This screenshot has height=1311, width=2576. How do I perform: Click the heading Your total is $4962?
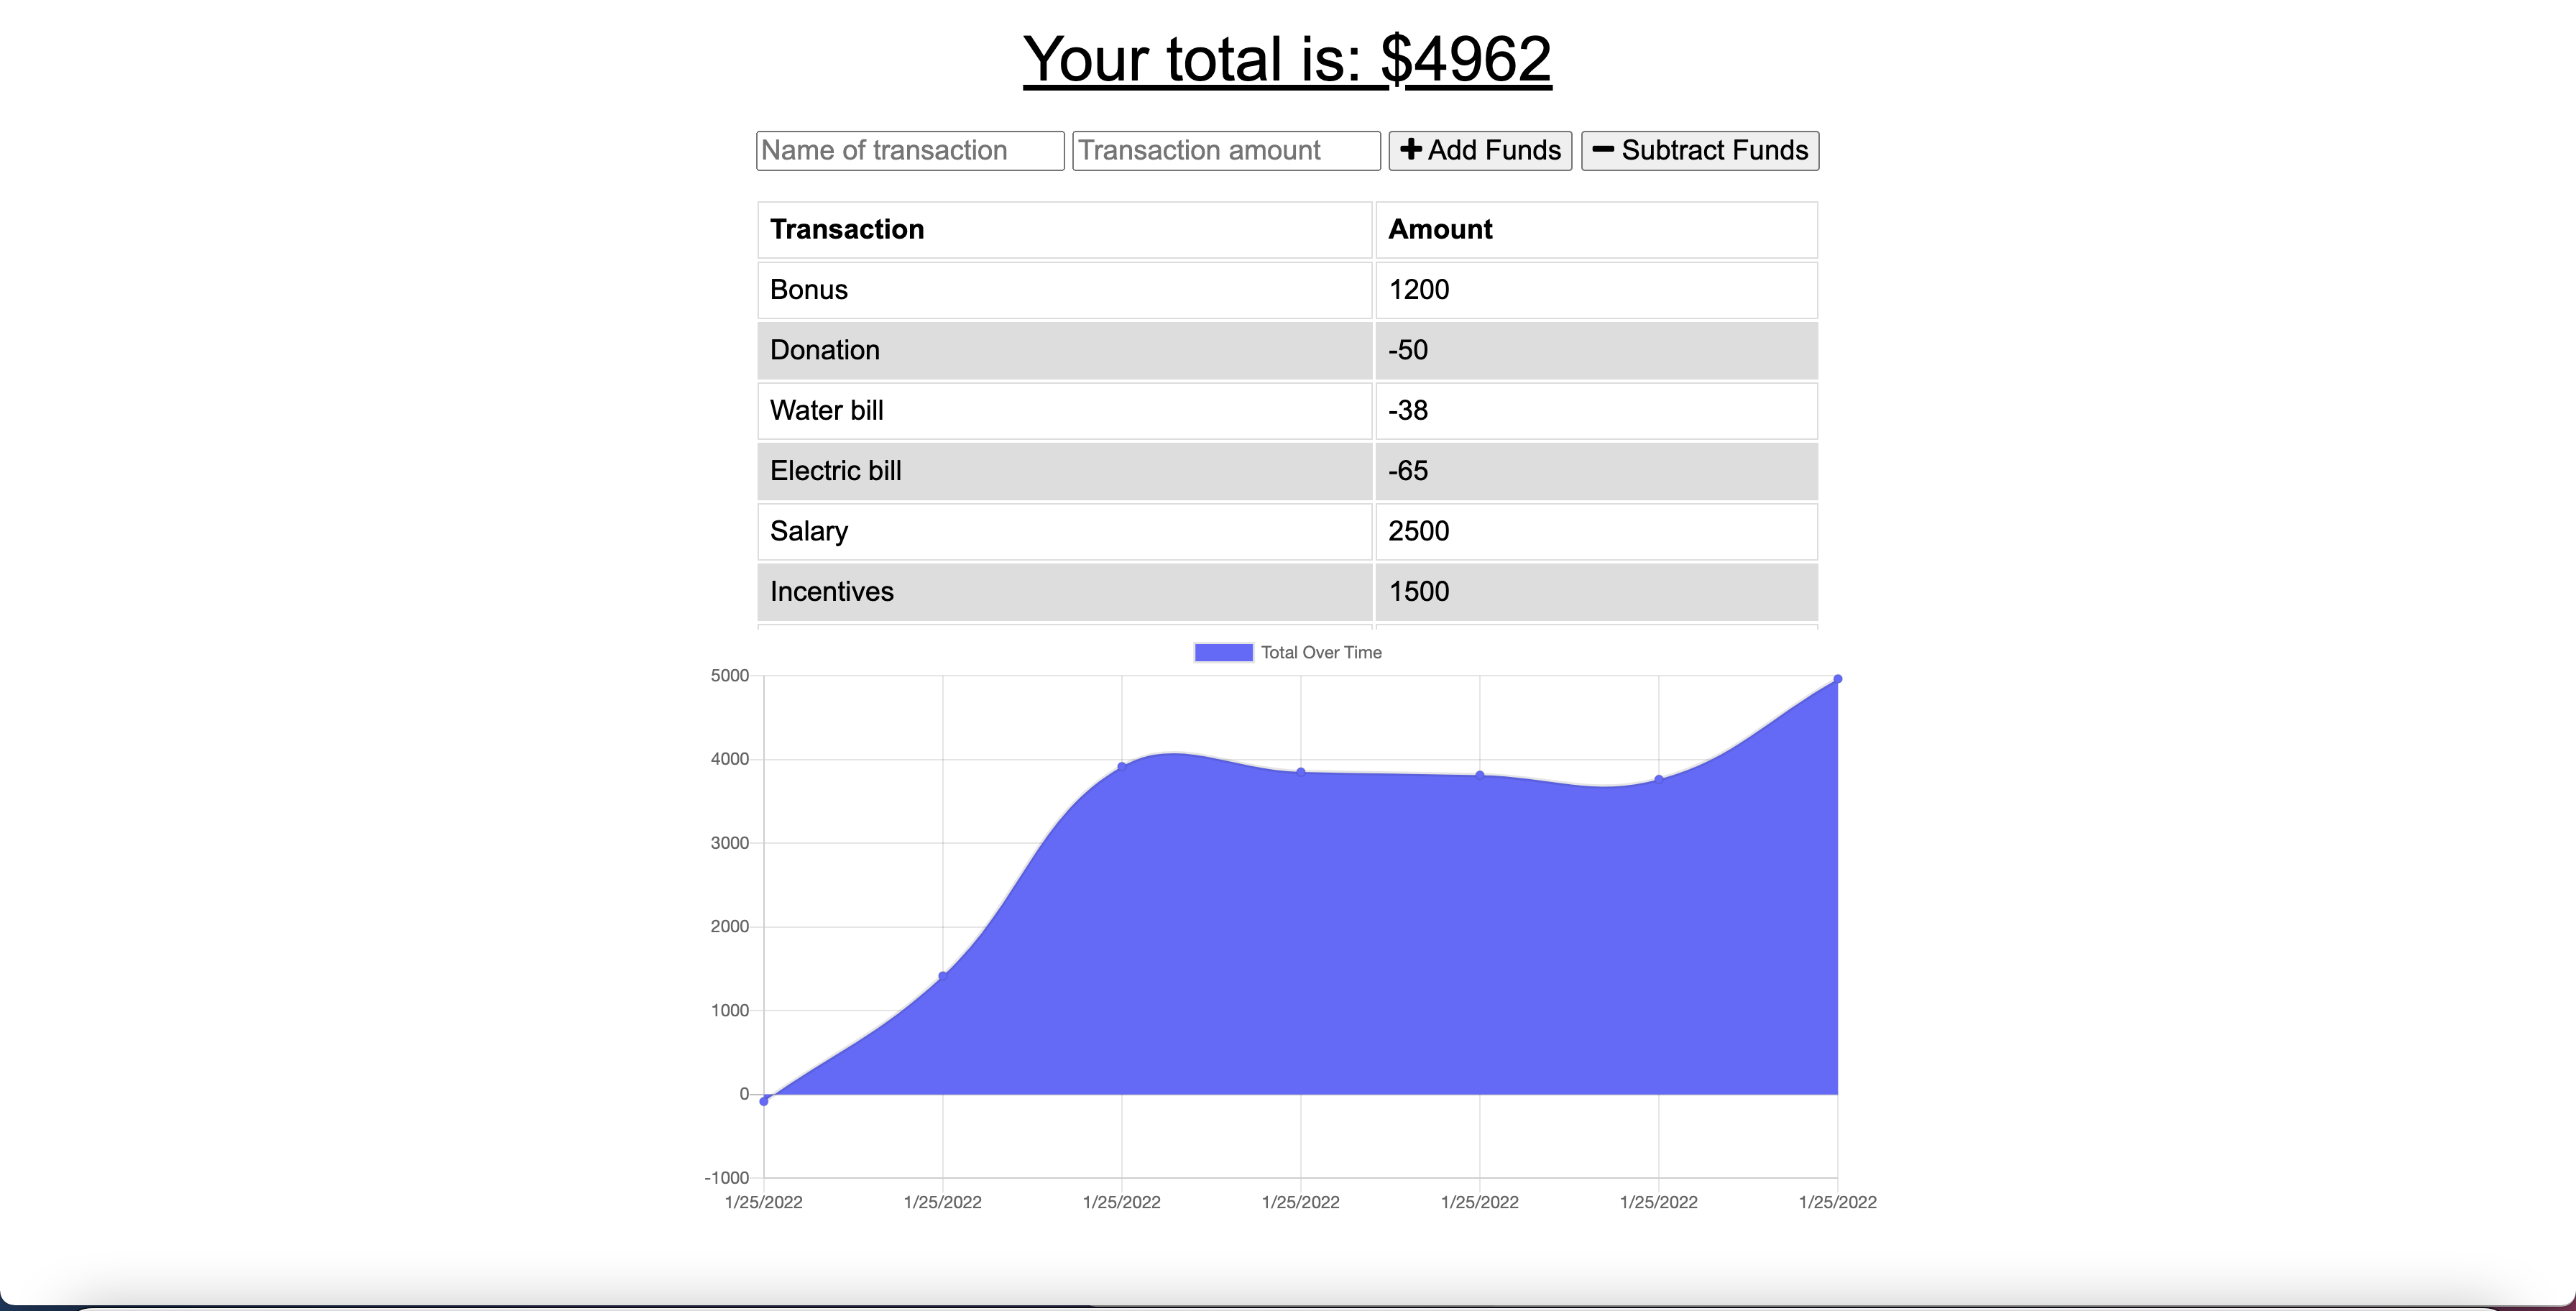[1288, 58]
